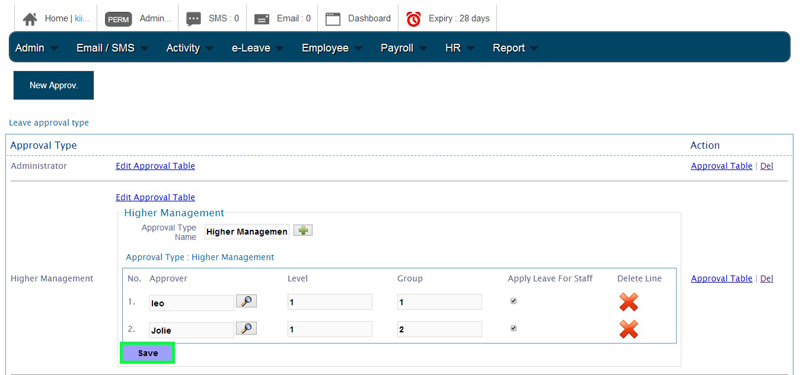Image resolution: width=800 pixels, height=375 pixels.
Task: Expand the Payroll dropdown menu
Action: point(404,48)
